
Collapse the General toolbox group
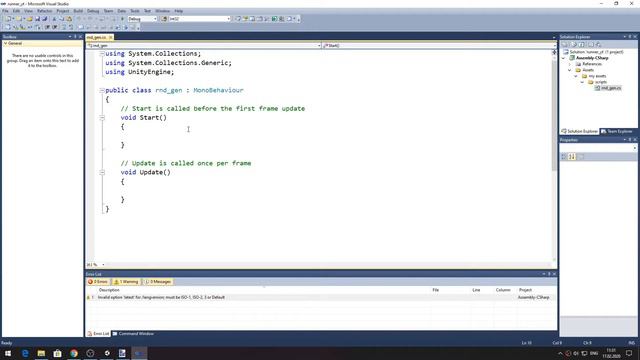point(6,43)
